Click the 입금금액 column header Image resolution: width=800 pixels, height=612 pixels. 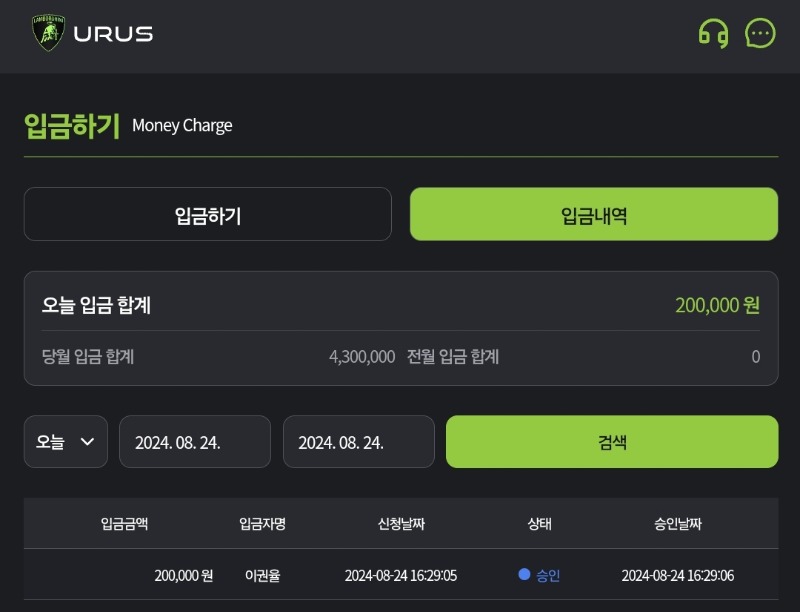[x=124, y=524]
